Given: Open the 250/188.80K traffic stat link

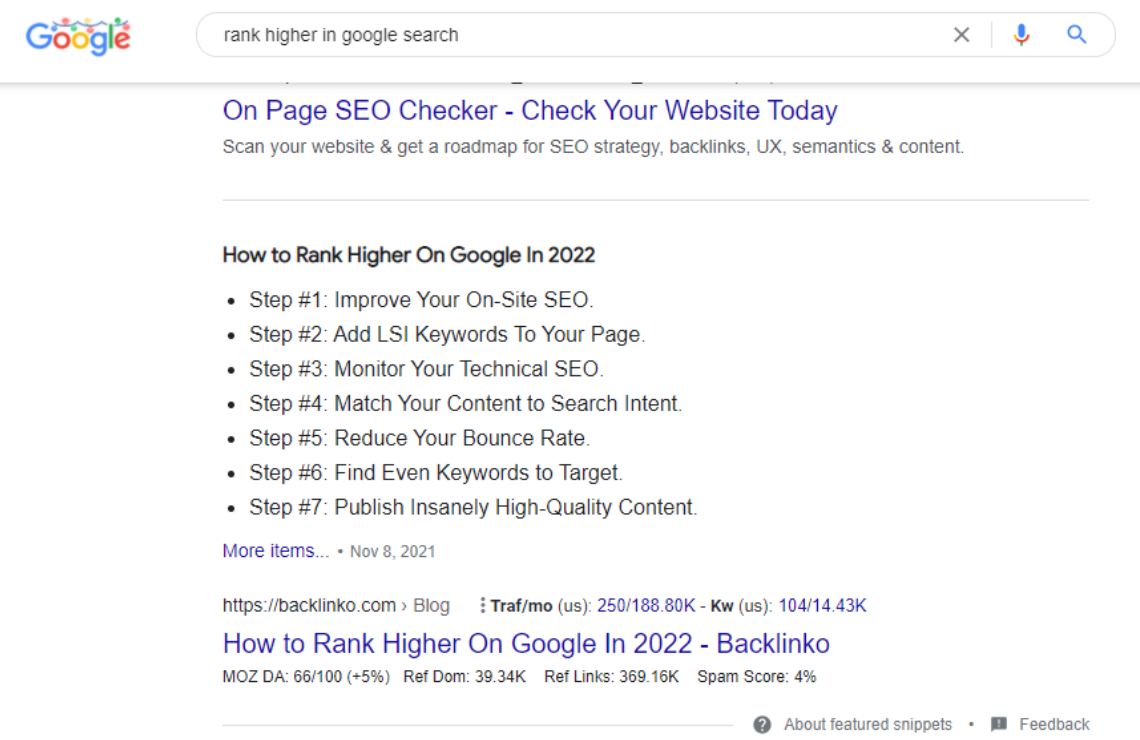Looking at the screenshot, I should pos(646,606).
